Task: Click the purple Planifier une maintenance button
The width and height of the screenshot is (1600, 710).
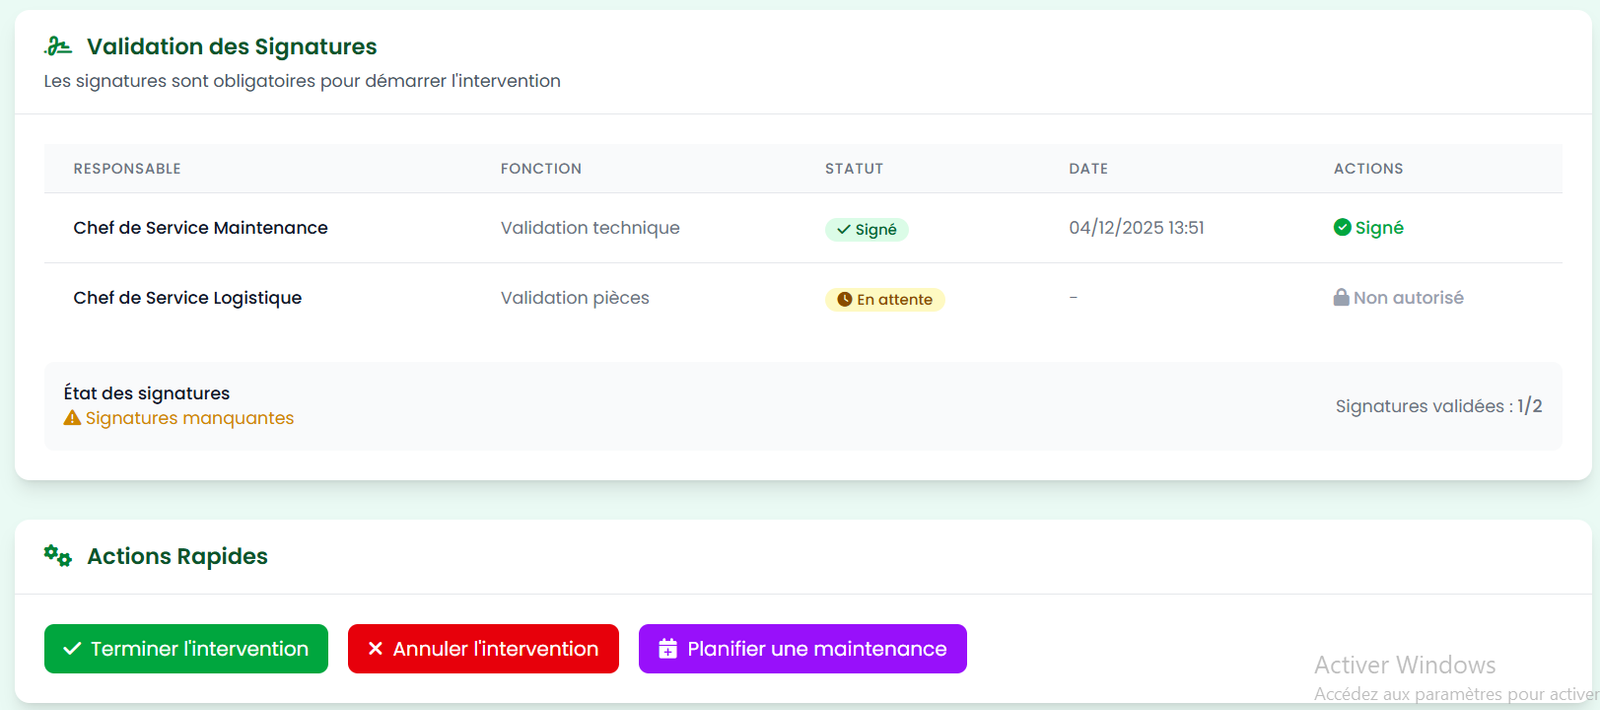Action: coord(802,649)
